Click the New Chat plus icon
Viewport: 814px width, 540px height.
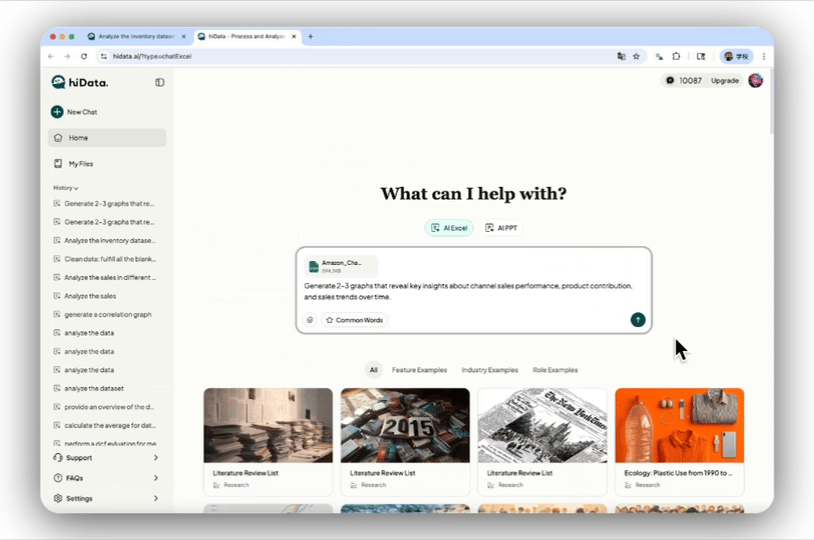coord(57,112)
